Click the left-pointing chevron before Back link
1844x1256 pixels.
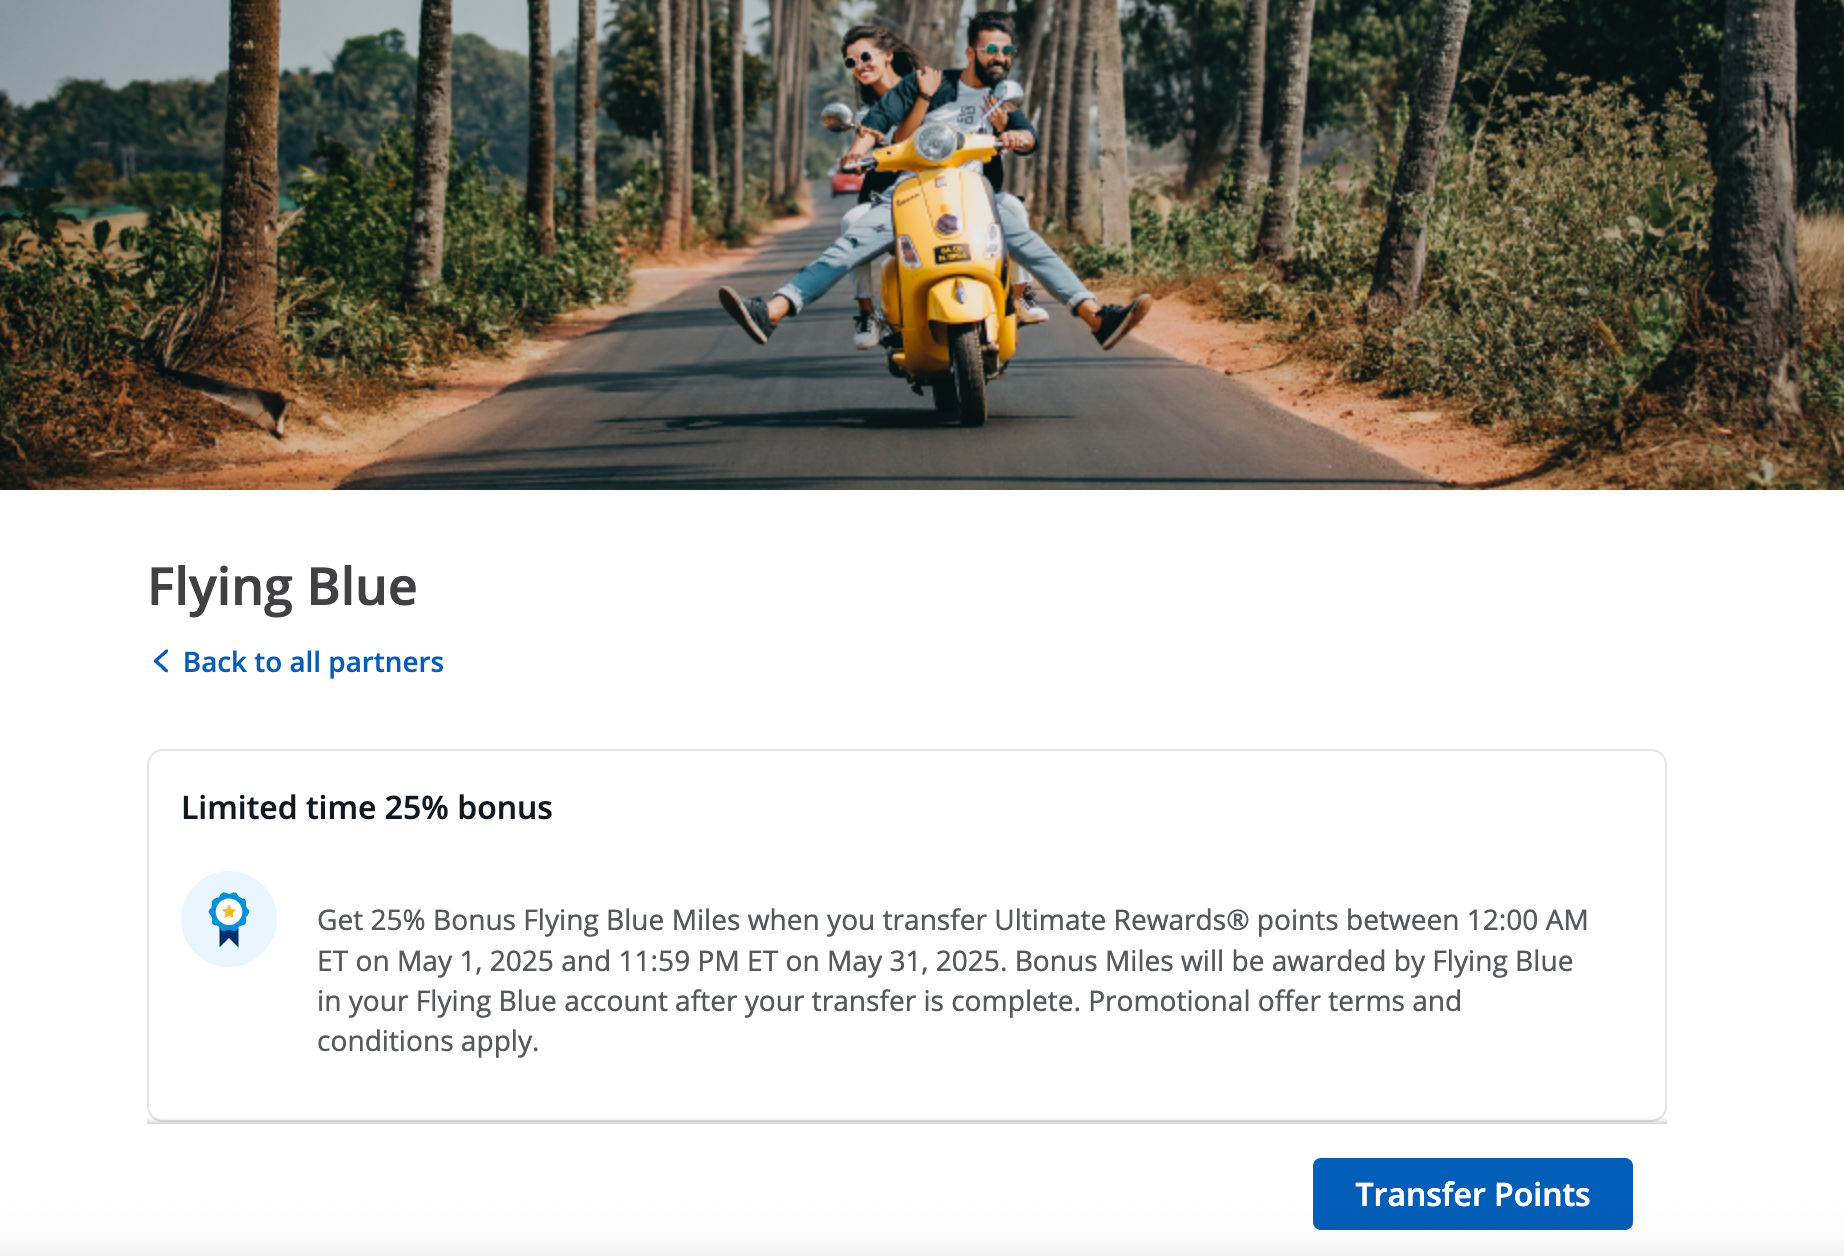tap(161, 661)
